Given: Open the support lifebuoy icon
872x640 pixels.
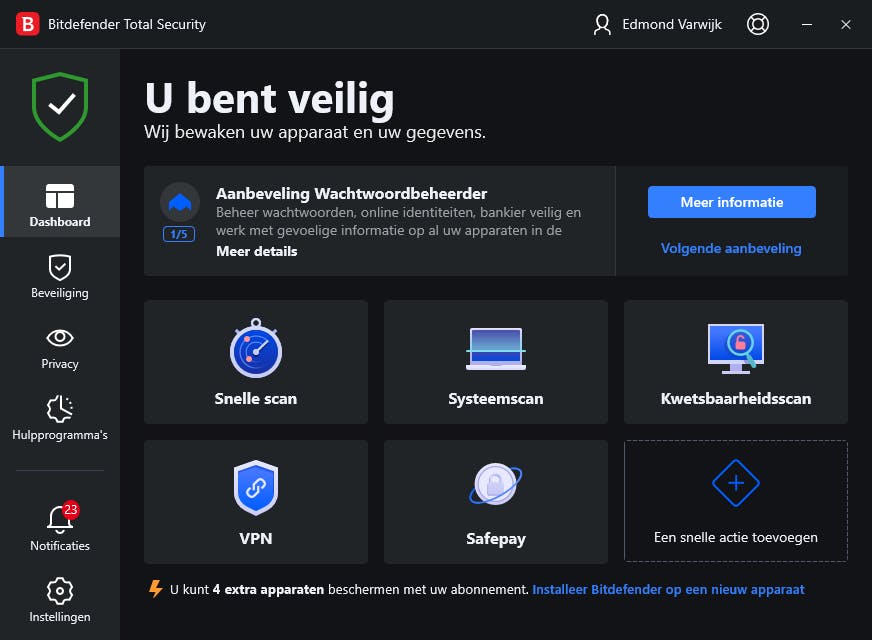Looking at the screenshot, I should tap(758, 24).
